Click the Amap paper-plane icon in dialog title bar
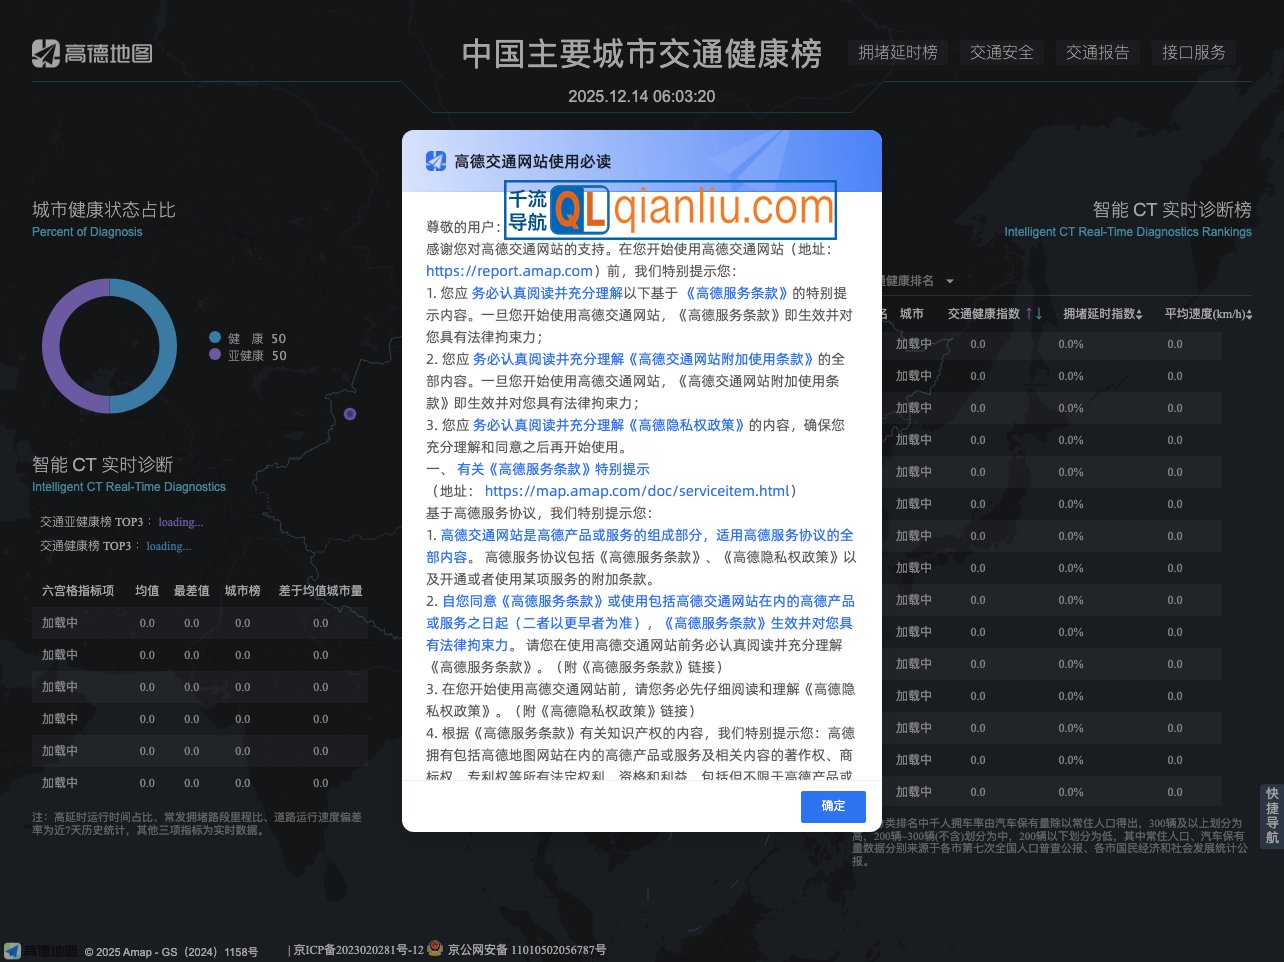The width and height of the screenshot is (1284, 962). [435, 161]
